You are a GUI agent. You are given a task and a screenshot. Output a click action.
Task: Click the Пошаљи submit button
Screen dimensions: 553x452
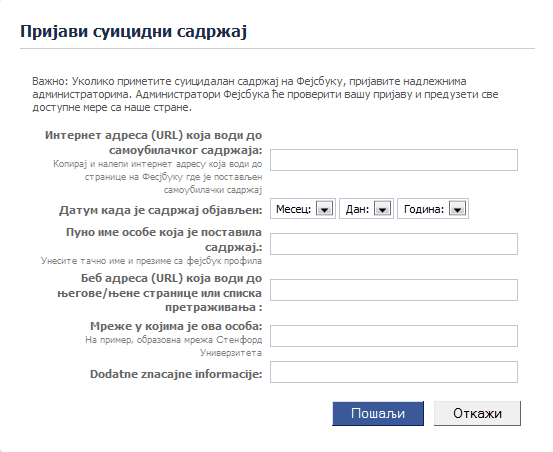click(x=378, y=413)
